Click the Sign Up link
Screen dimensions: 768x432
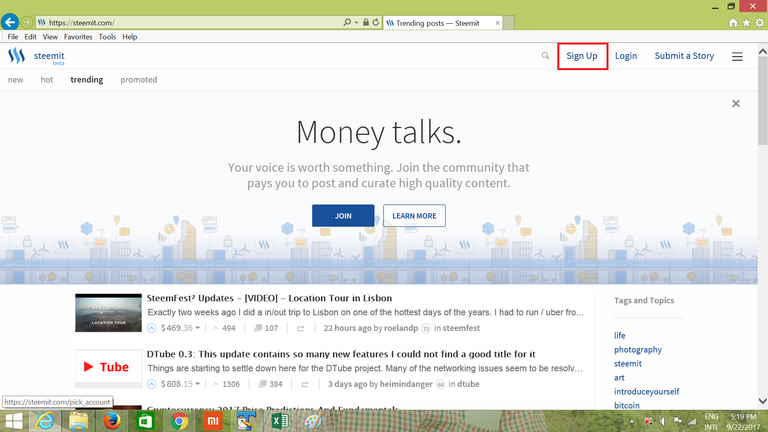tap(582, 56)
